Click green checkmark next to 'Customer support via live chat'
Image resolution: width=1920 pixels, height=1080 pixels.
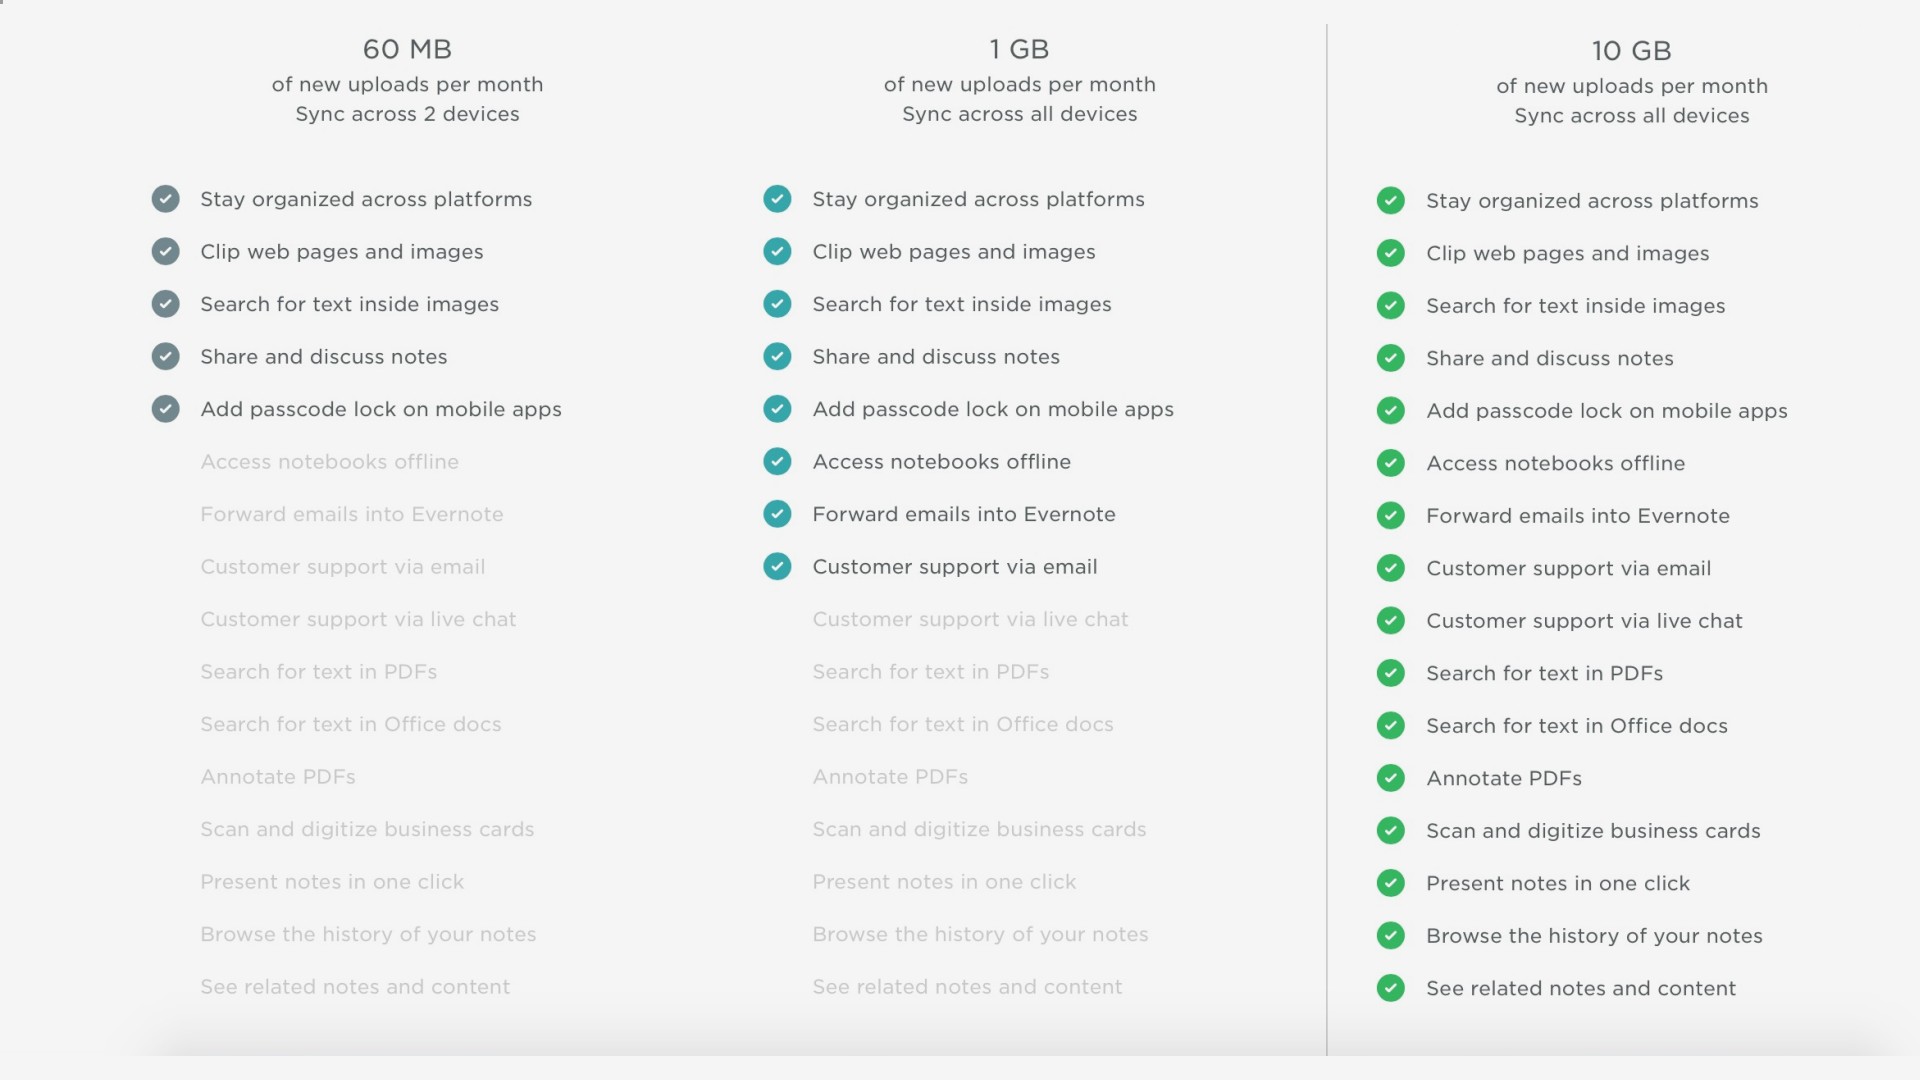1390,621
